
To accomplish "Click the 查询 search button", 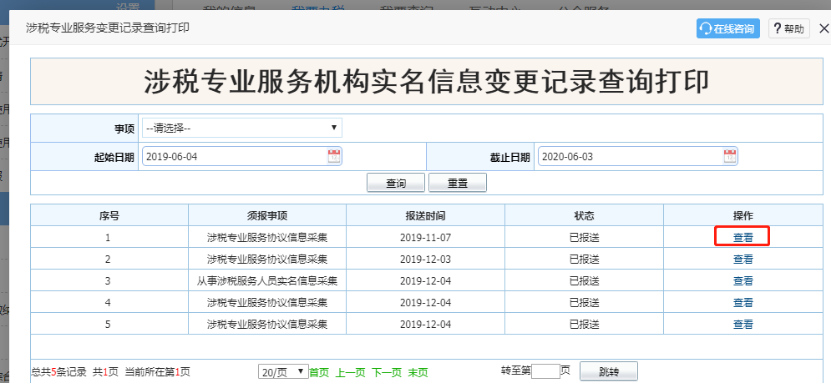I will [x=396, y=183].
